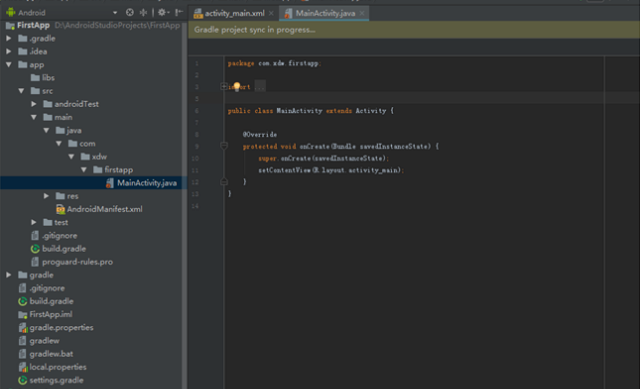Click the Gradle sync in progress banner
Image resolution: width=640 pixels, height=389 pixels.
click(413, 30)
